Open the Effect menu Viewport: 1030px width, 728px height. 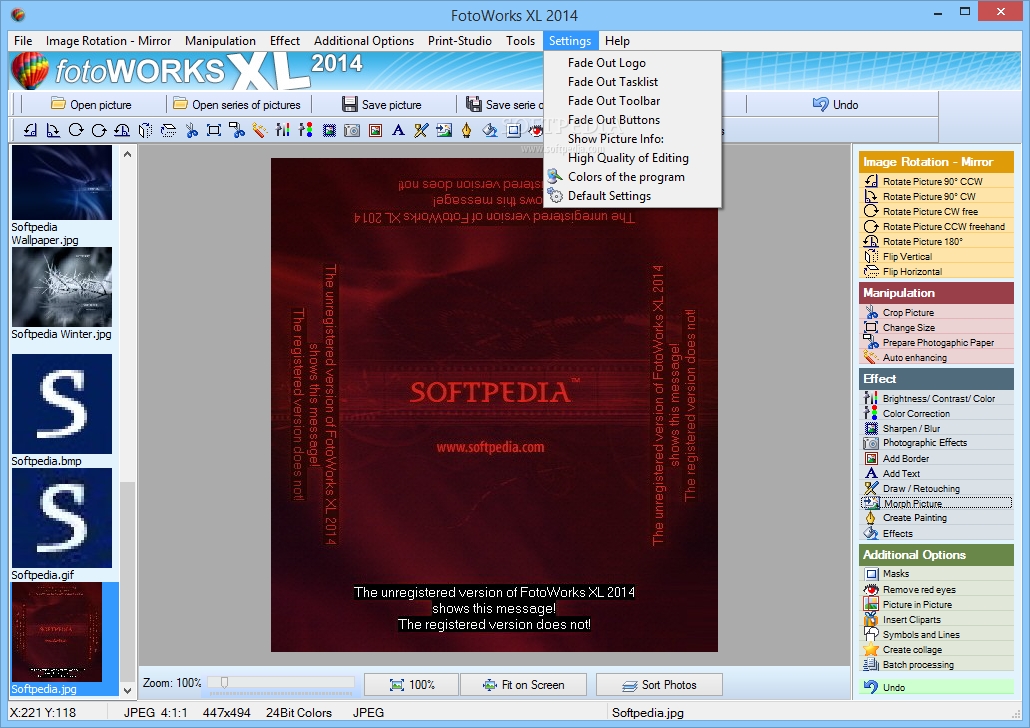point(284,41)
